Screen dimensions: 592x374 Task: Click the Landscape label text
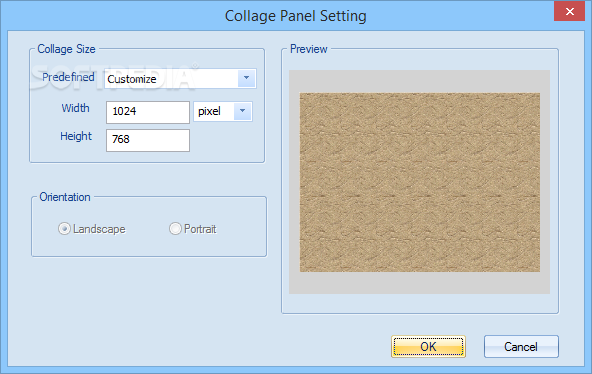(99, 229)
